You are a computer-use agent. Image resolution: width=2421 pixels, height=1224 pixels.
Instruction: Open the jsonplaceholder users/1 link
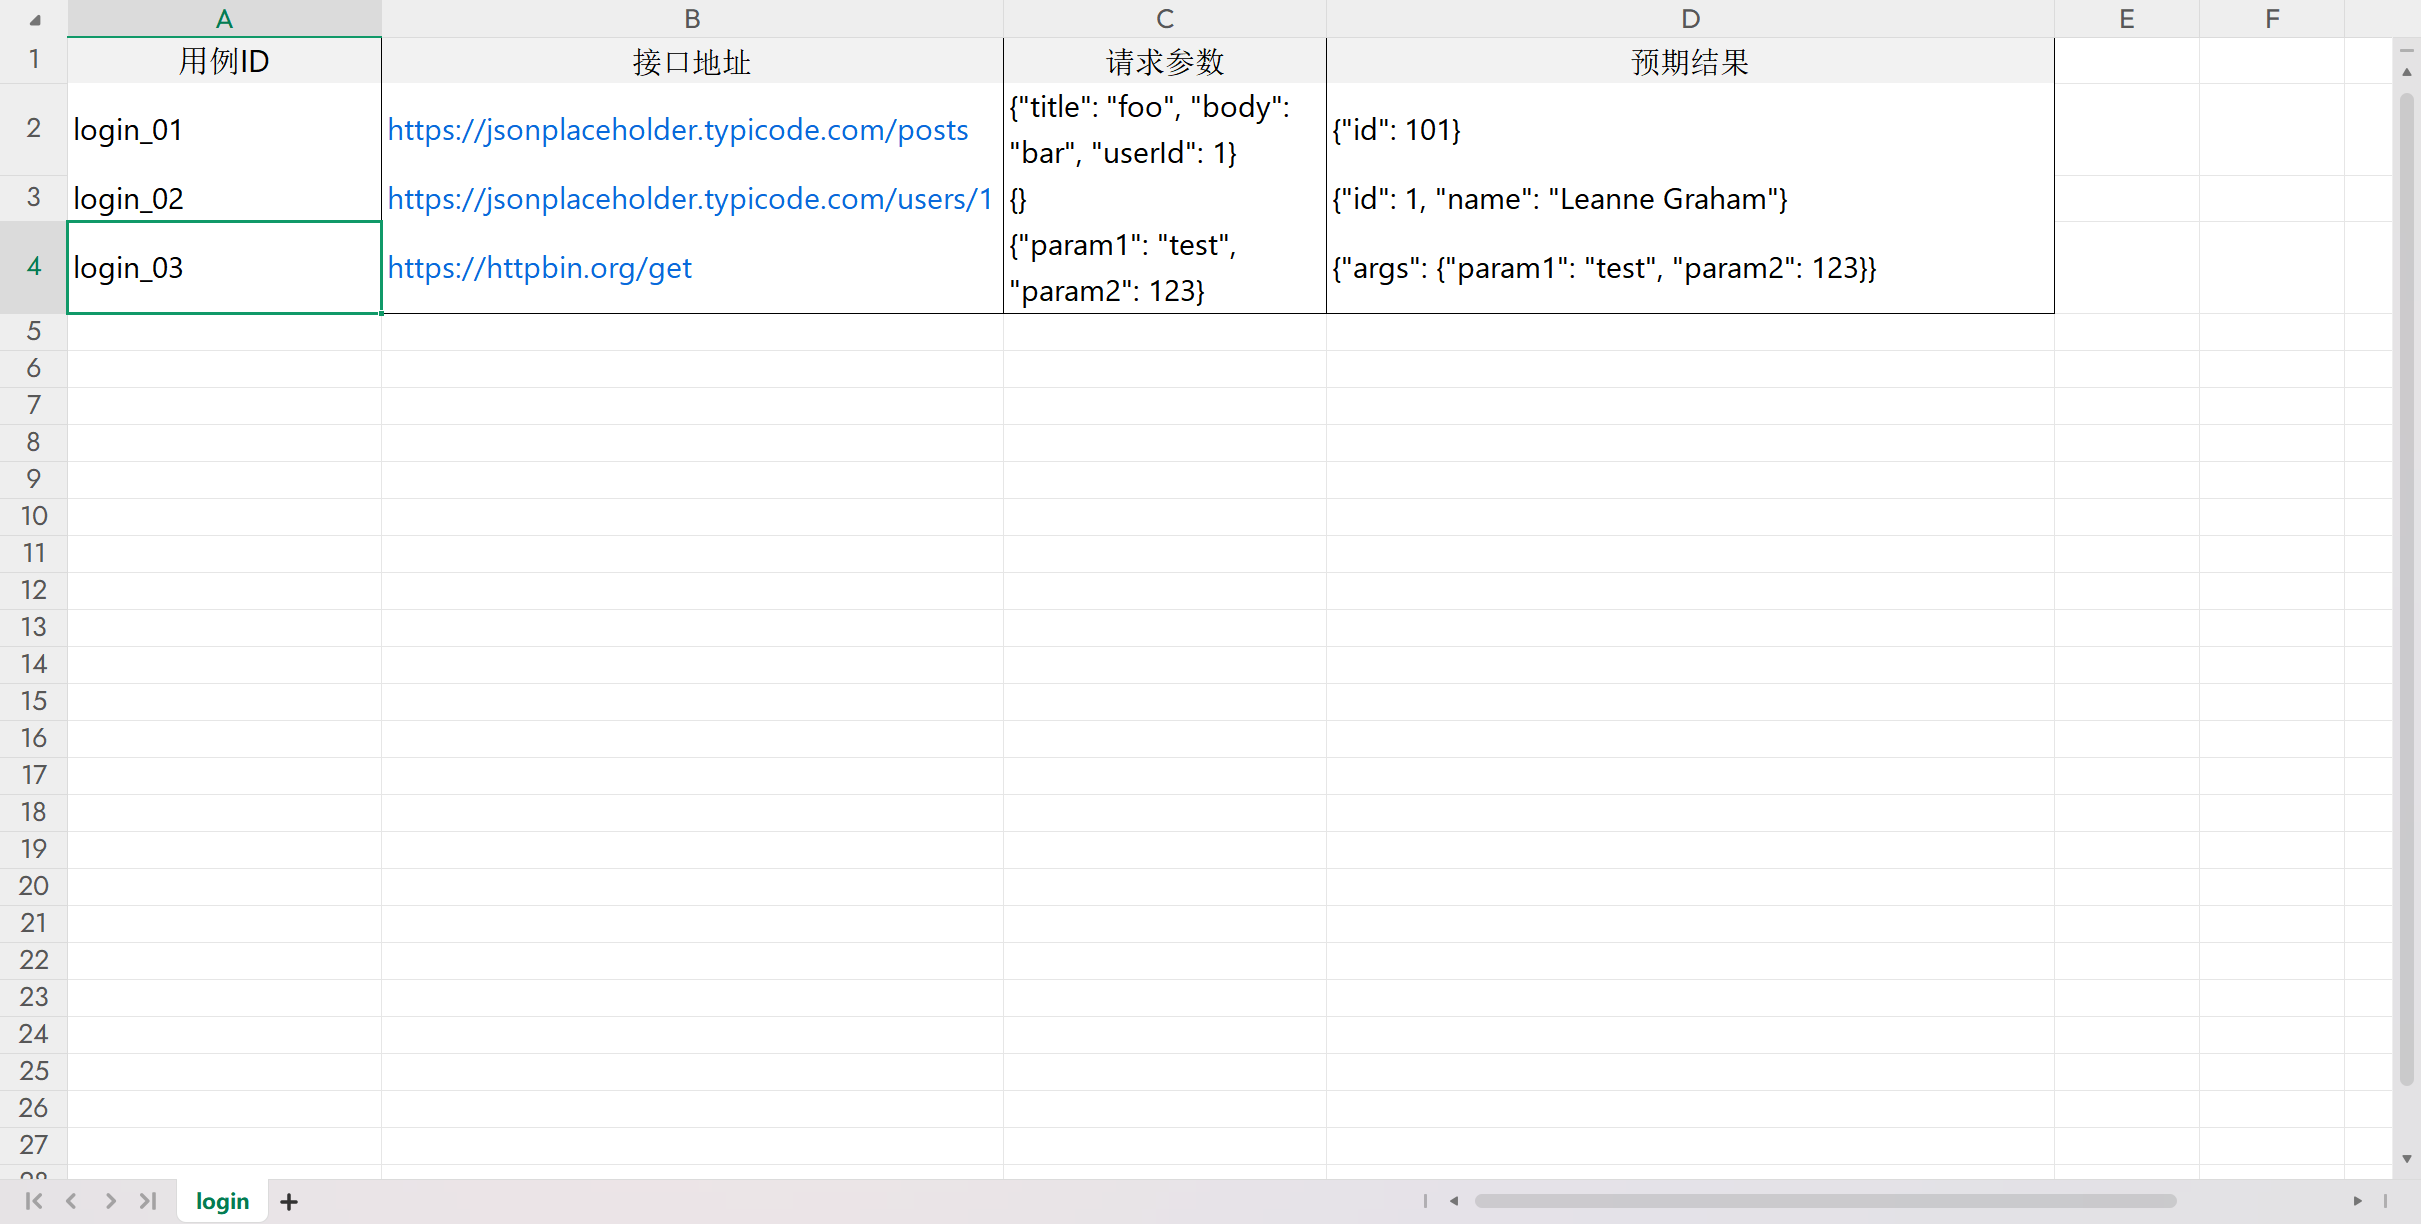tap(689, 199)
